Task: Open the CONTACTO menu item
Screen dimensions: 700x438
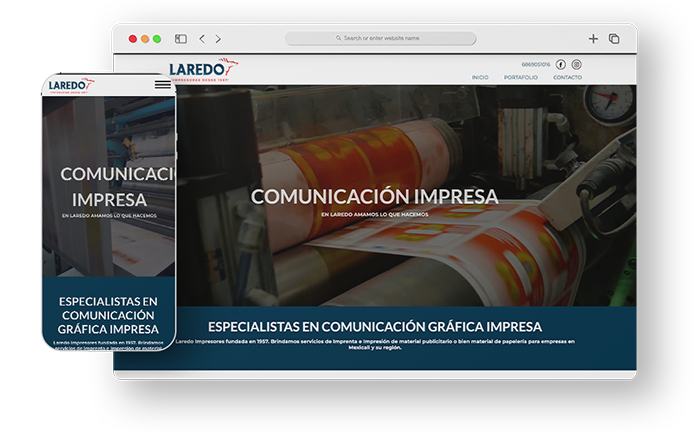Action: (567, 77)
